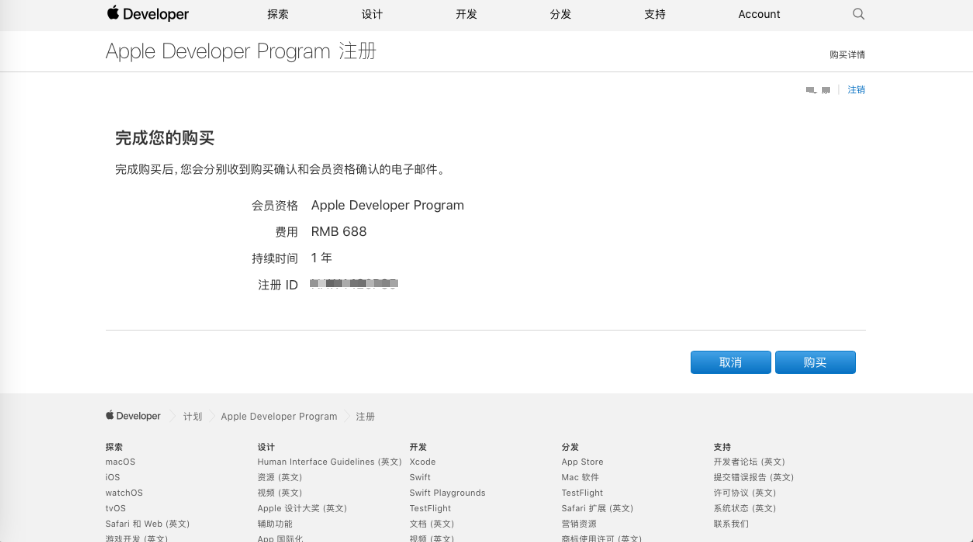The height and width of the screenshot is (542, 973).
Task: Open Human Interface Guidelines footer link
Action: point(330,462)
